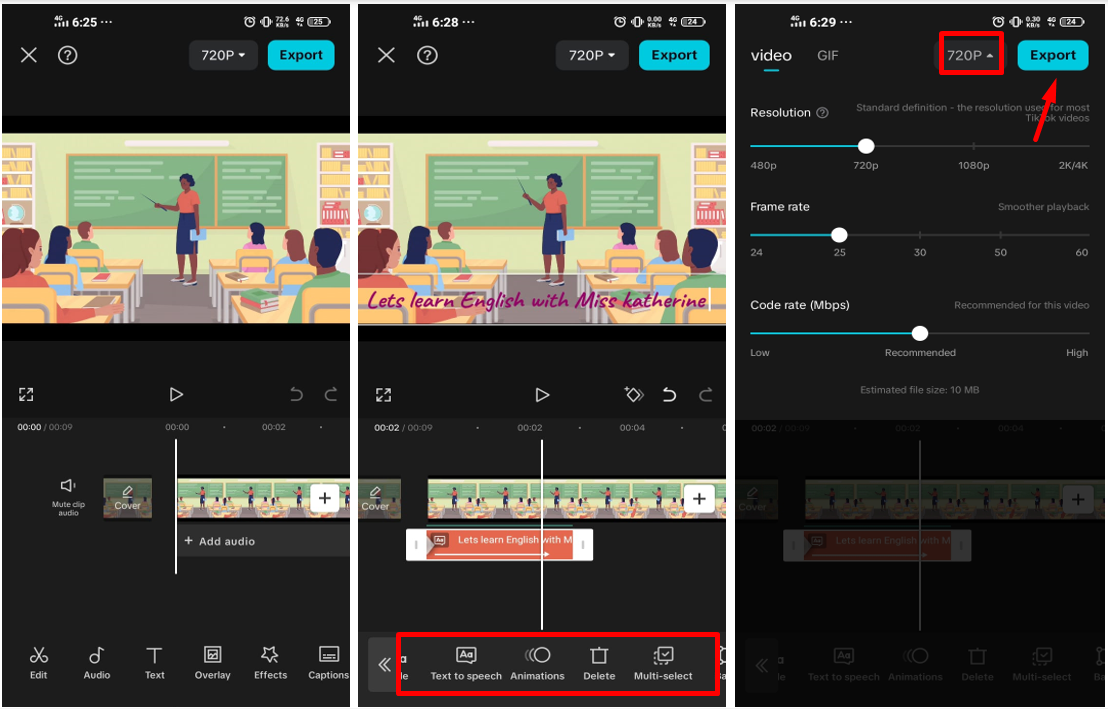
Task: Add a clip with plus button, middle screen
Action: tap(699, 498)
